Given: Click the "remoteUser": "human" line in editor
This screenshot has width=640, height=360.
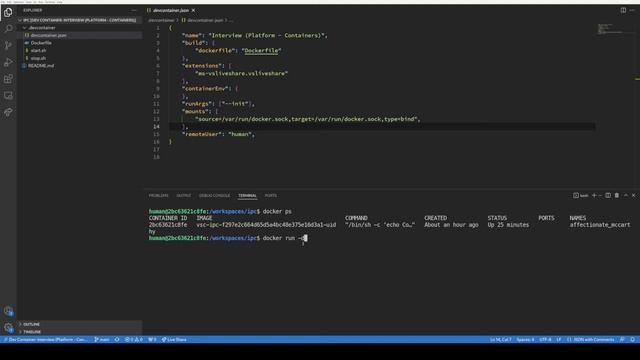Looking at the screenshot, I should 218,134.
